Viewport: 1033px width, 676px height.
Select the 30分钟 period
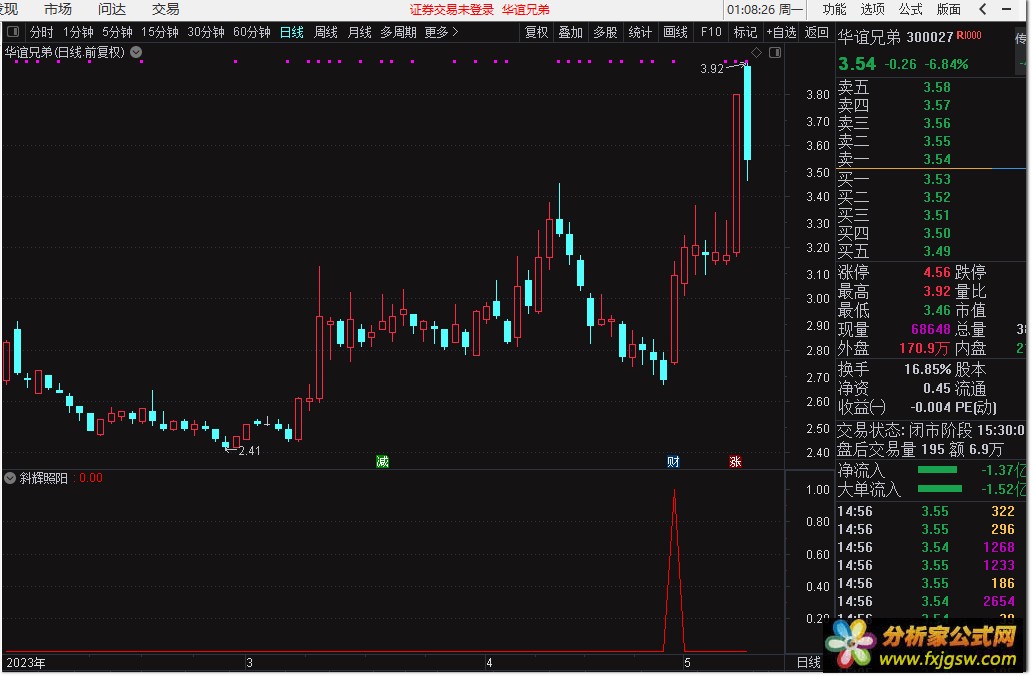pyautogui.click(x=206, y=32)
